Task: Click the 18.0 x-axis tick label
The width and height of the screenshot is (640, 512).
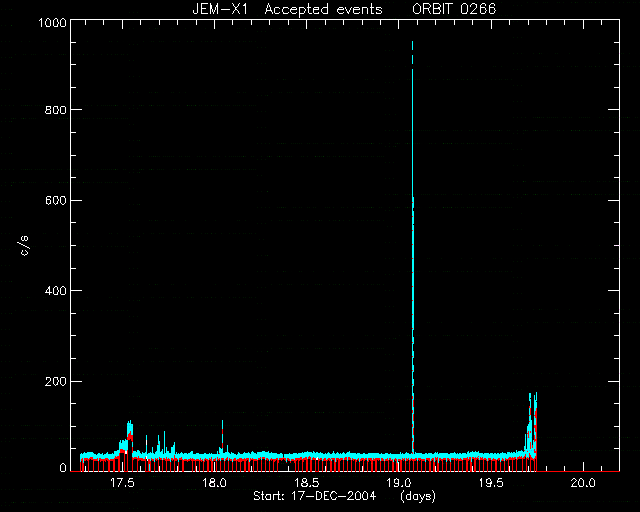Action: pos(215,483)
